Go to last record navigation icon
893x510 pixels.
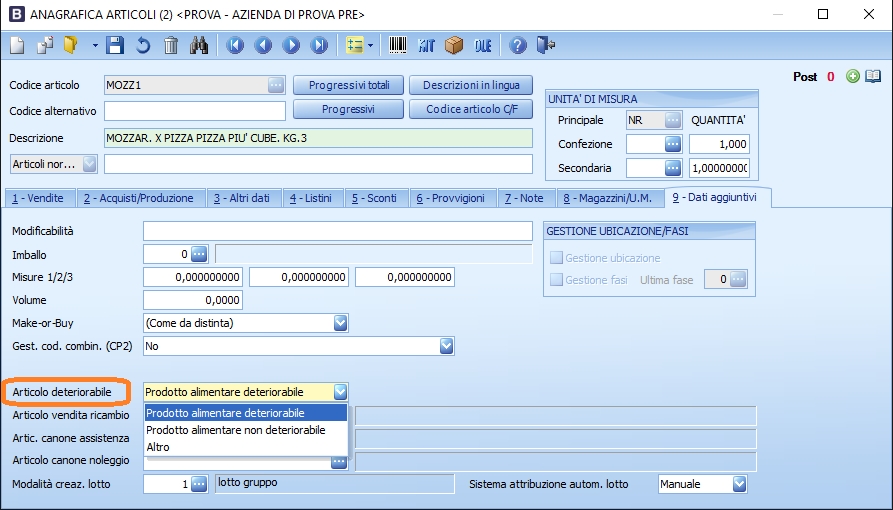(x=319, y=45)
